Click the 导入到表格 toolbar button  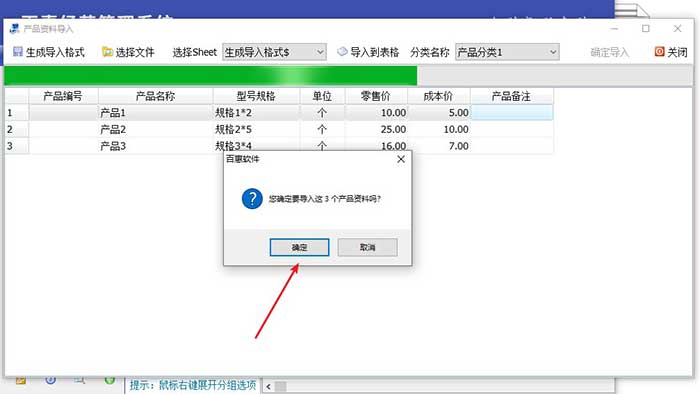tap(368, 52)
